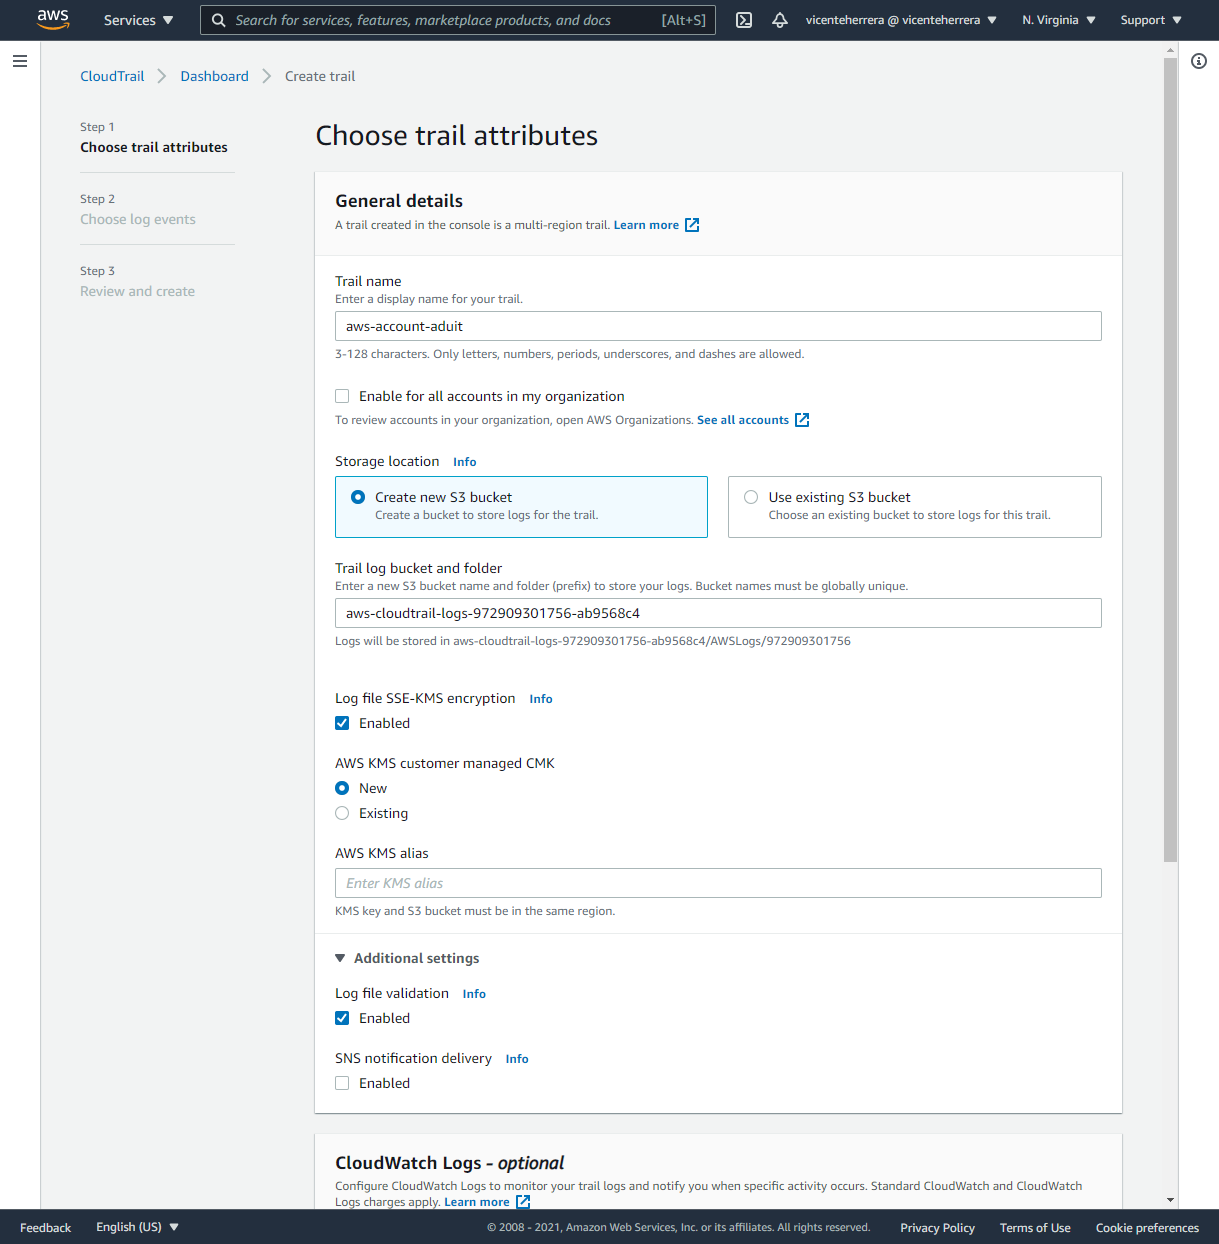This screenshot has height=1244, width=1219.
Task: Open the Support dropdown menu
Action: click(x=1151, y=20)
